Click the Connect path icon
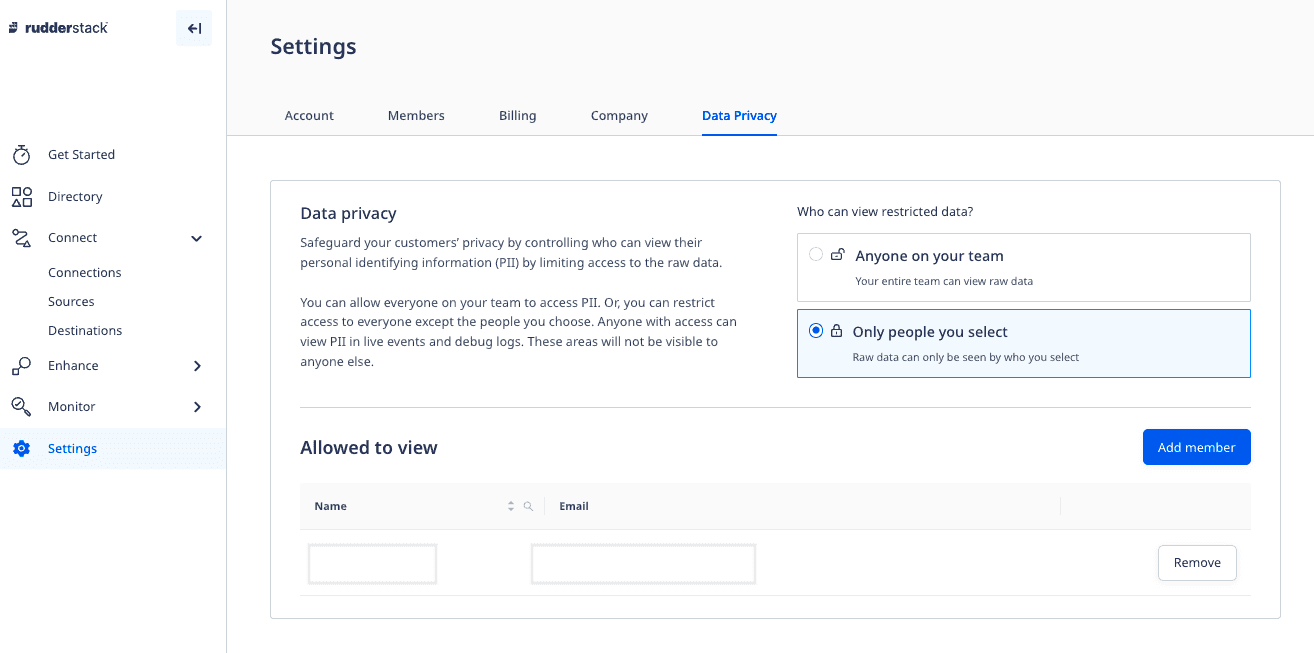The width and height of the screenshot is (1314, 653). click(21, 238)
